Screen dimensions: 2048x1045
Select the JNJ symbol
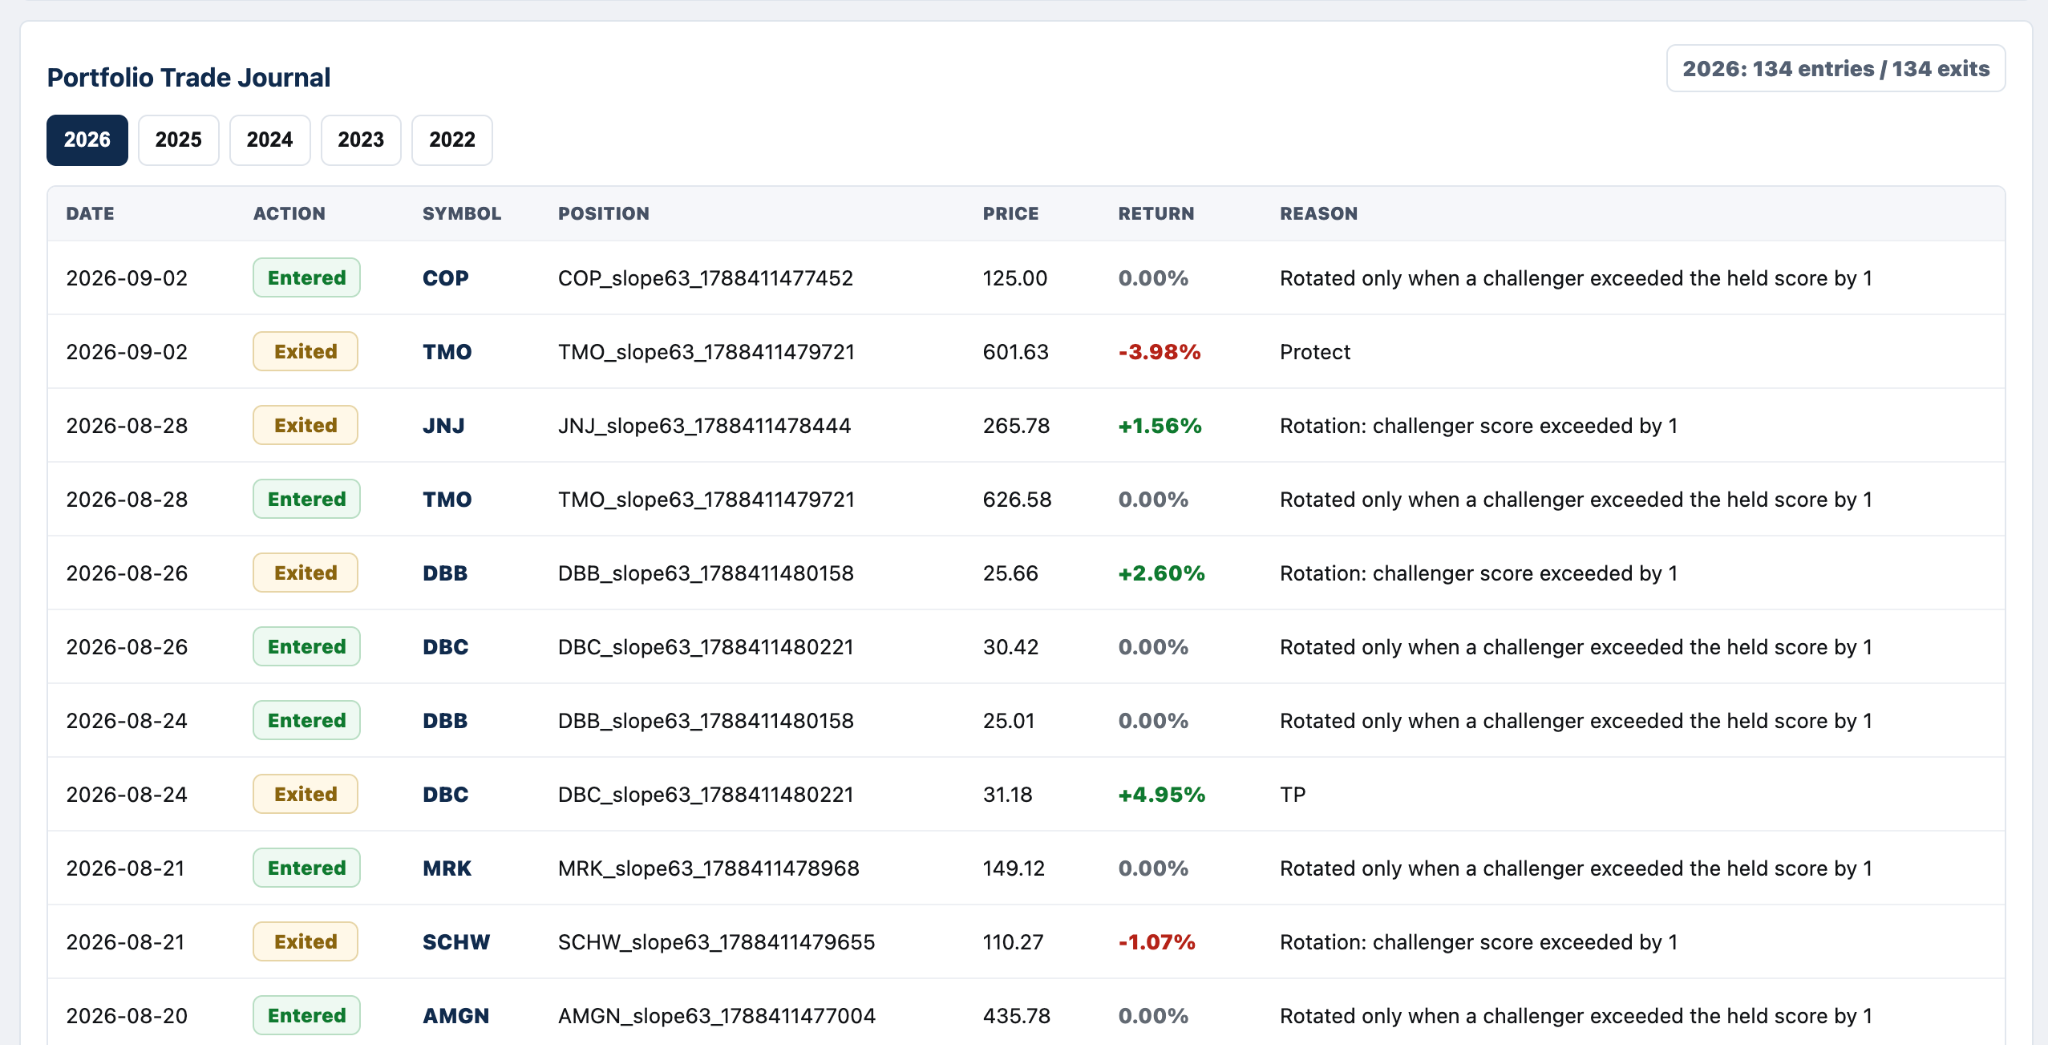pyautogui.click(x=444, y=426)
